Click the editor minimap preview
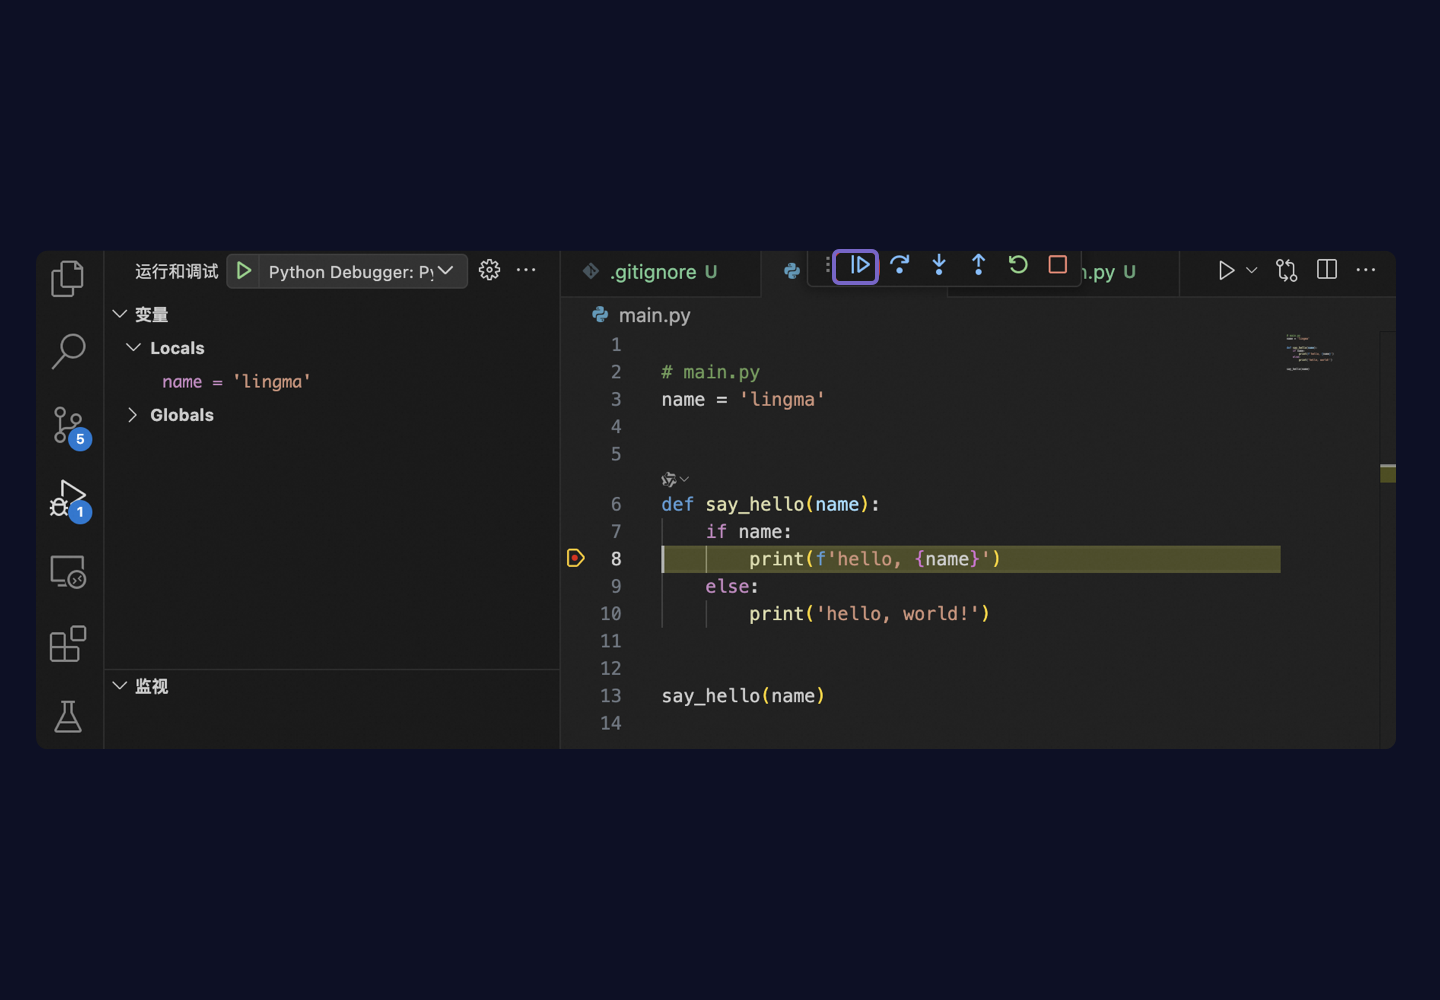Image resolution: width=1440 pixels, height=1000 pixels. tap(1310, 353)
